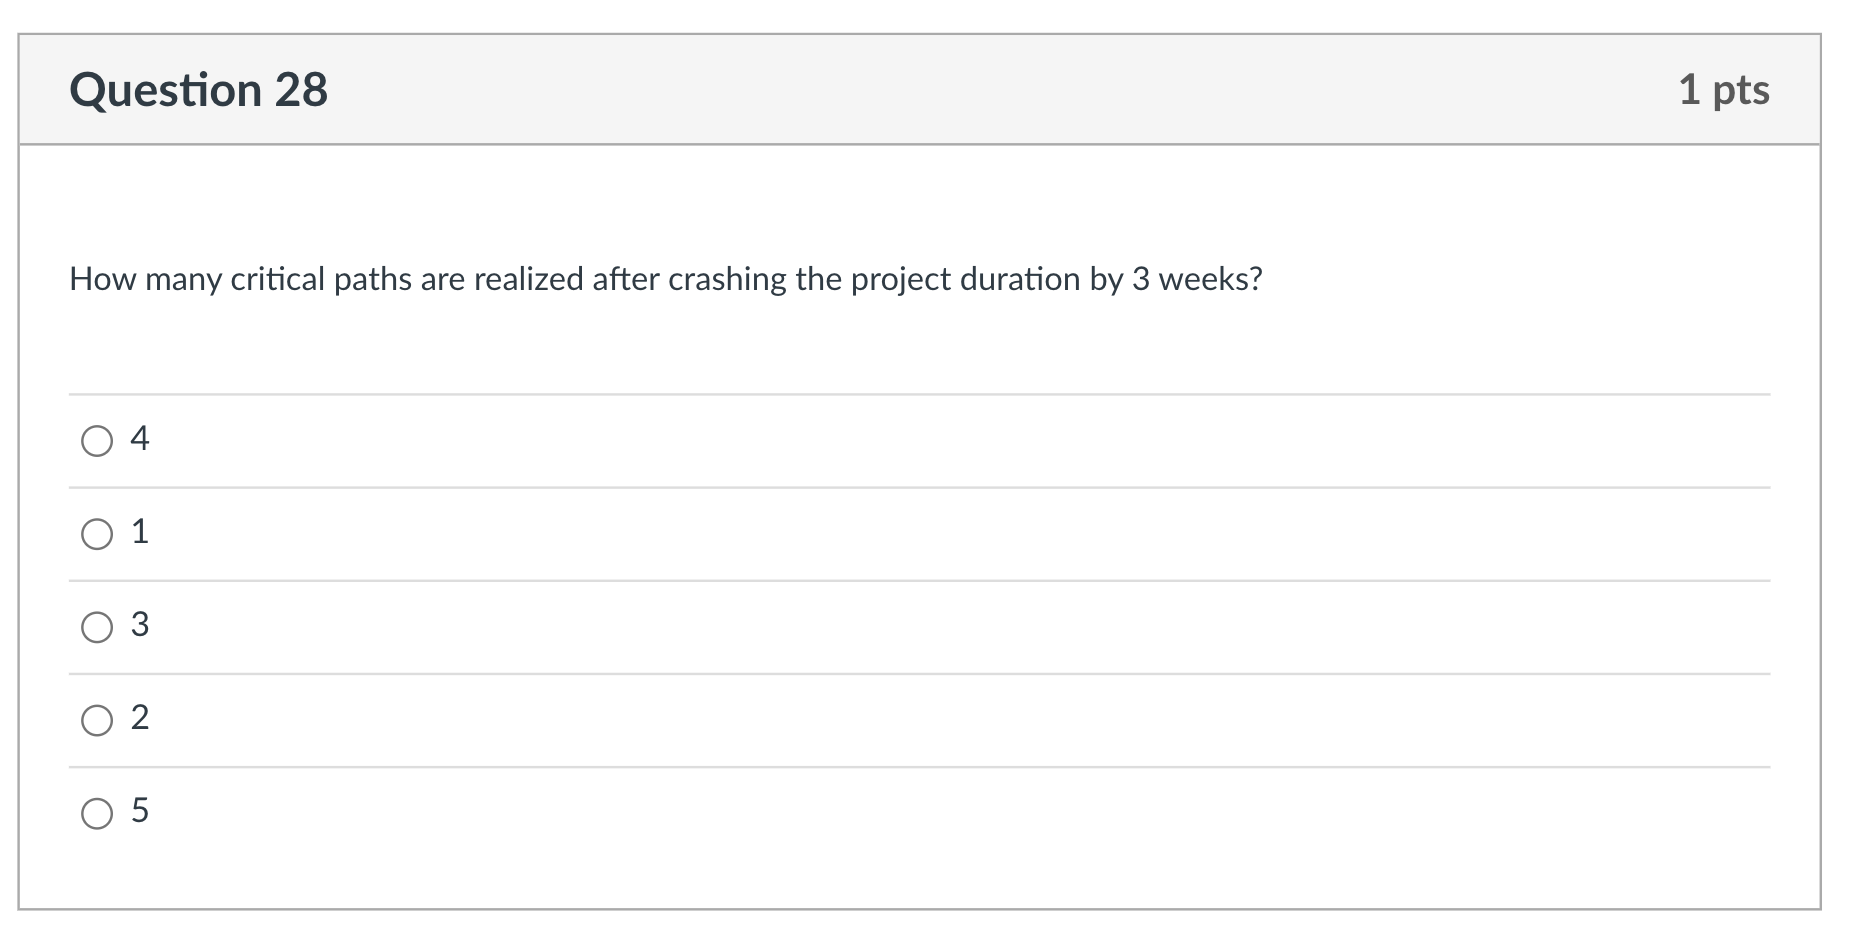1854x952 pixels.
Task: Select the radio button for answer 5
Action: 97,813
